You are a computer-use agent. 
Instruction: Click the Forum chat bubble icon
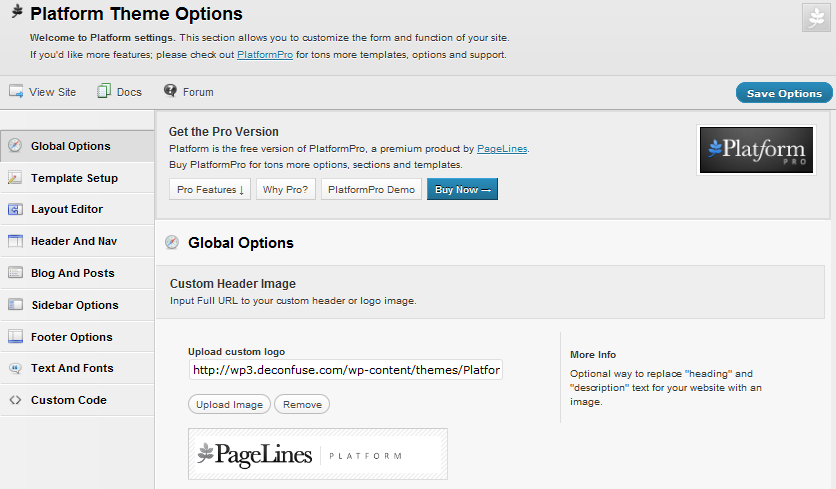(170, 90)
